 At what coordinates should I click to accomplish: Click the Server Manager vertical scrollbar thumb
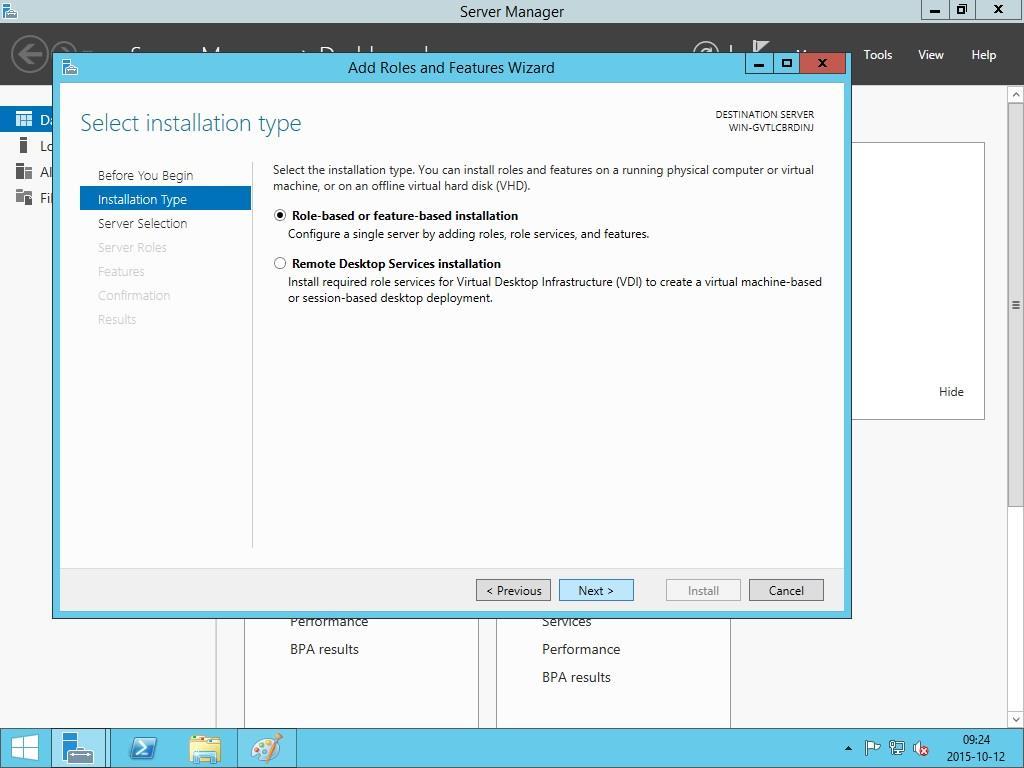tap(1016, 304)
